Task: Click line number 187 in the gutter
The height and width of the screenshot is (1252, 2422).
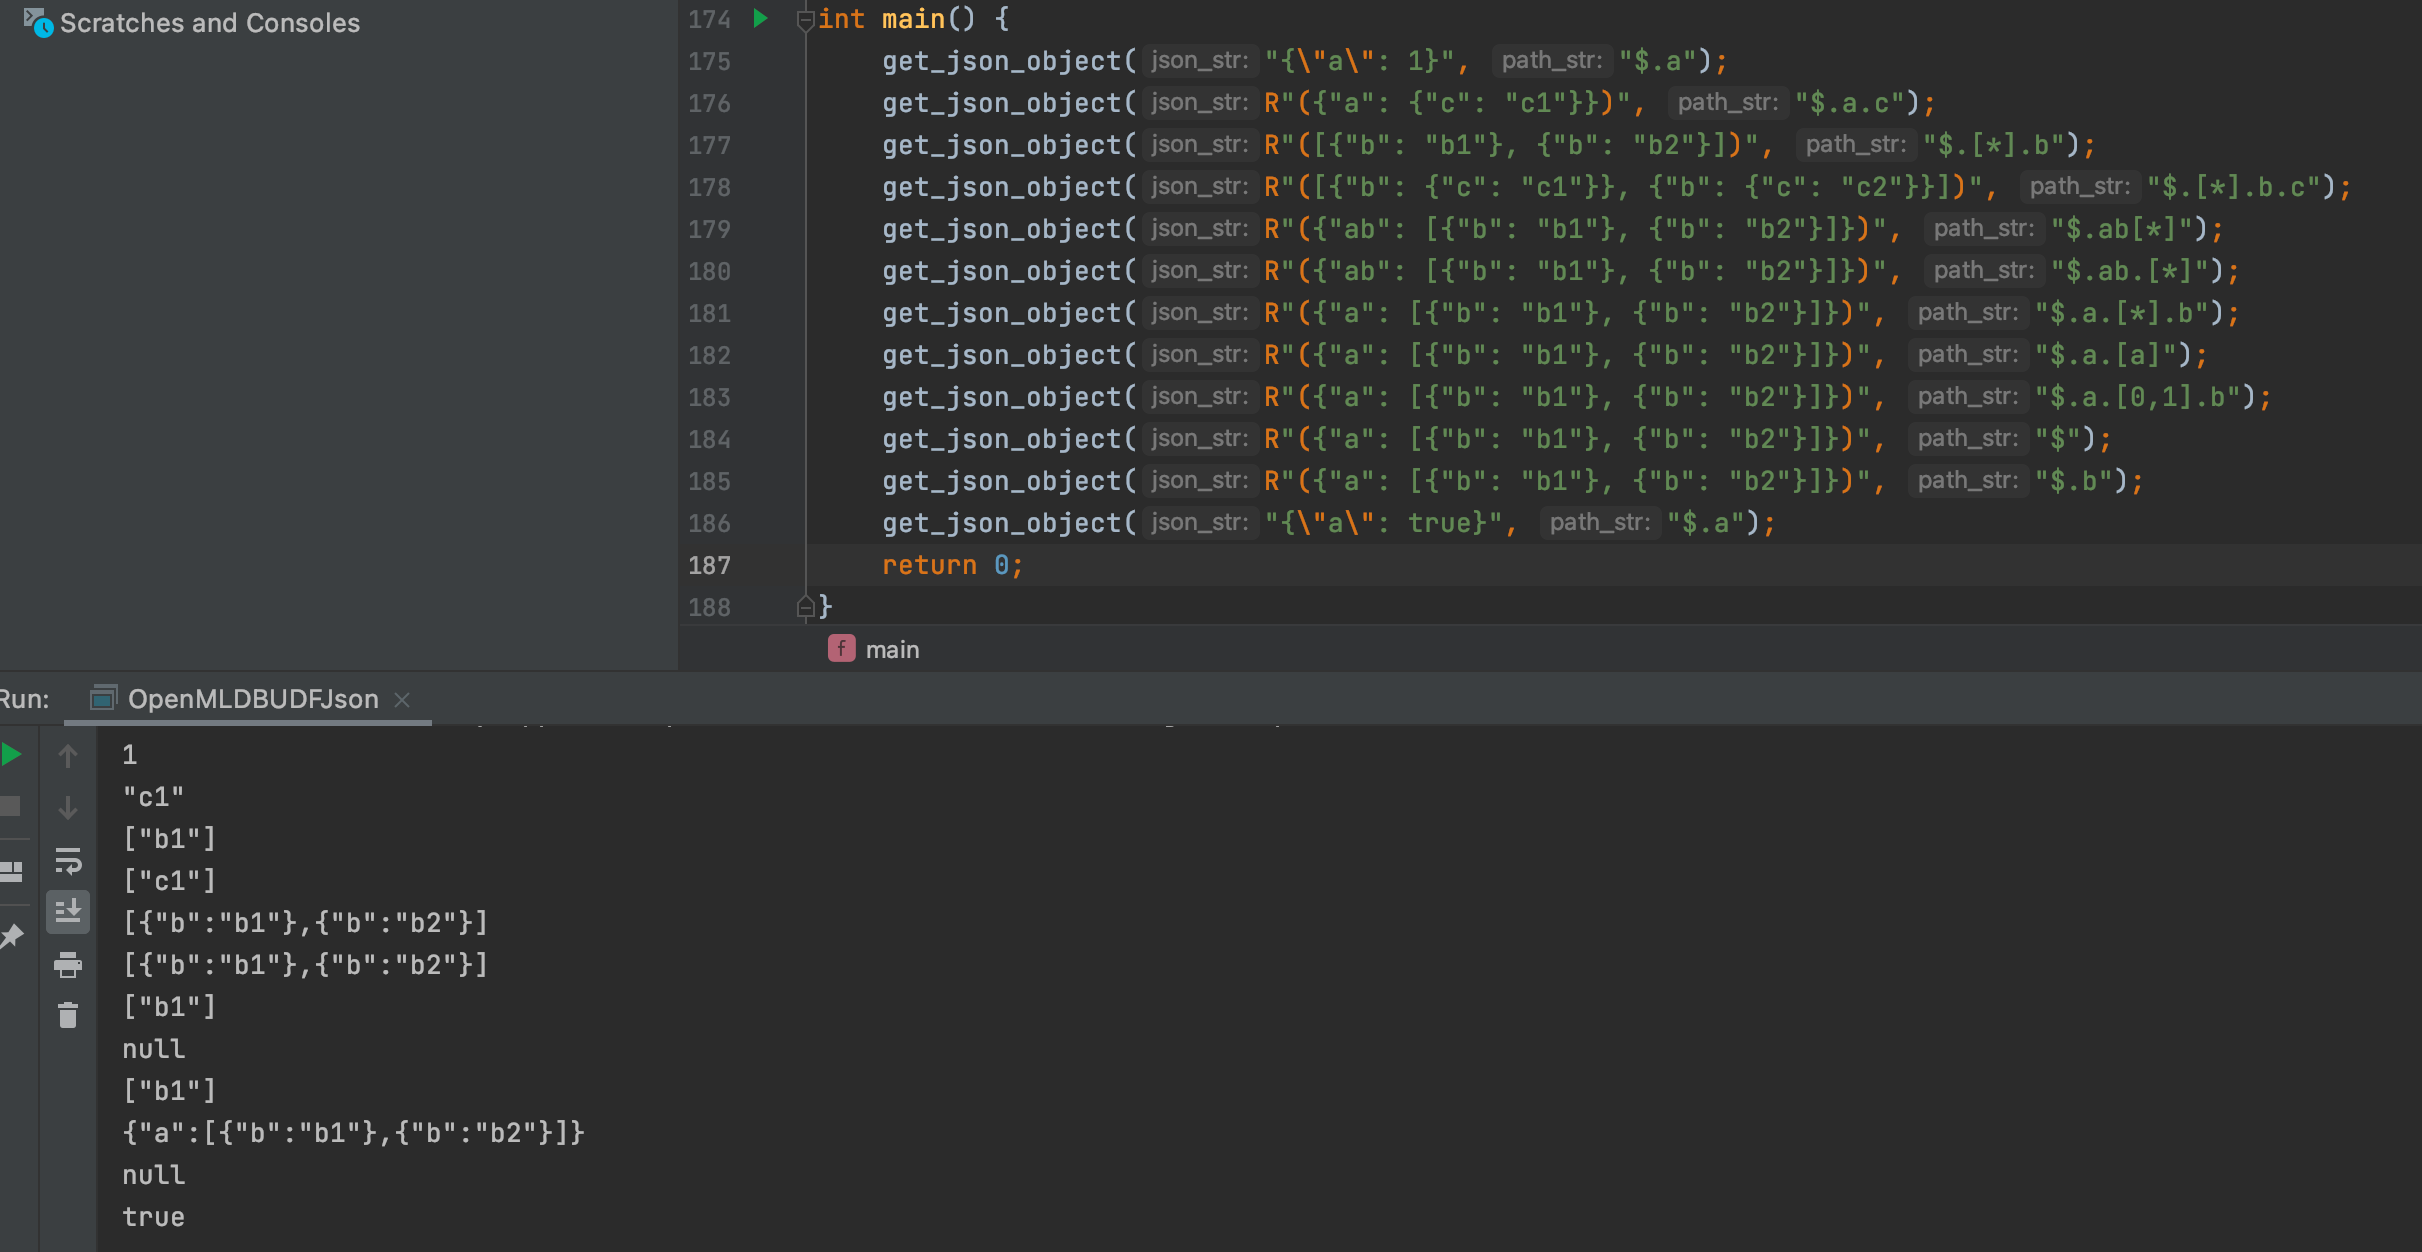Action: 709,566
